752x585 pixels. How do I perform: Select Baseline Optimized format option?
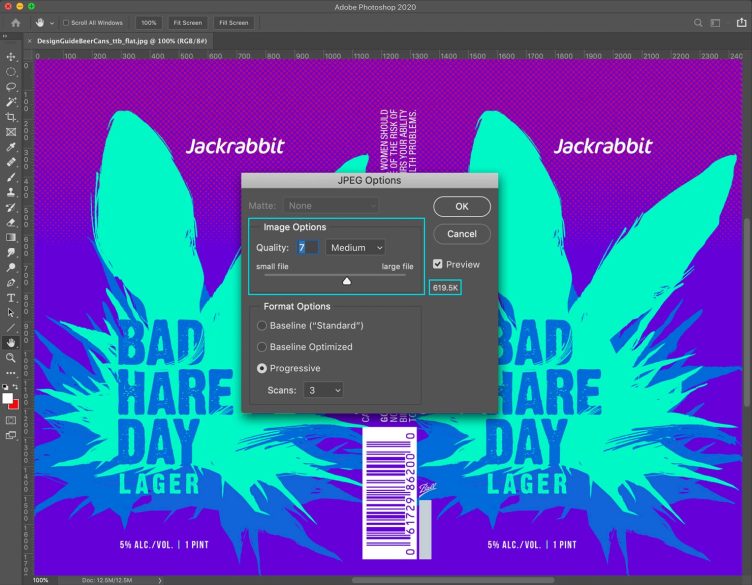pyautogui.click(x=262, y=347)
